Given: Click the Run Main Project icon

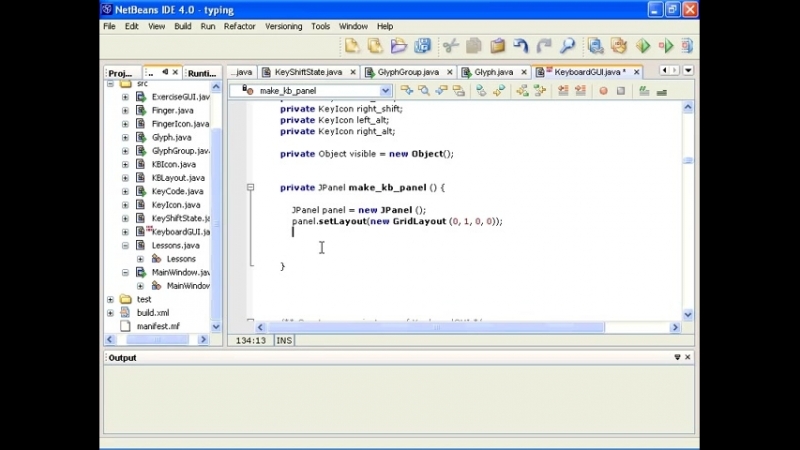Looking at the screenshot, I should (643, 46).
